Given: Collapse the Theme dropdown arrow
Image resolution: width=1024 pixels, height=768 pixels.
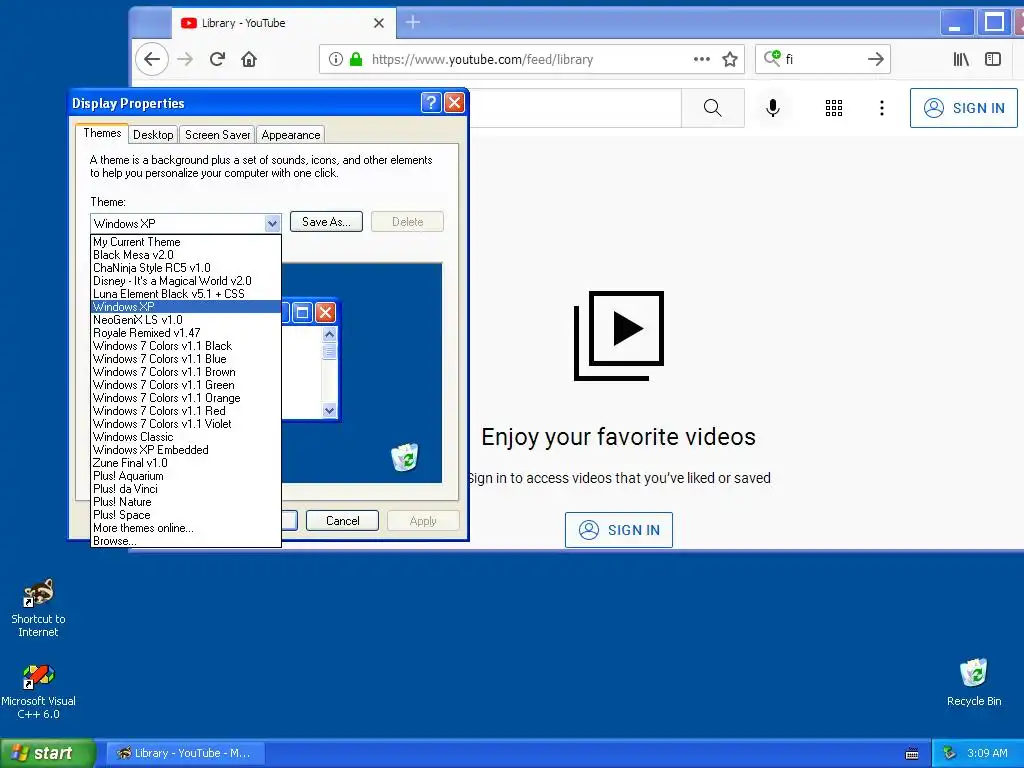Looking at the screenshot, I should (x=272, y=223).
